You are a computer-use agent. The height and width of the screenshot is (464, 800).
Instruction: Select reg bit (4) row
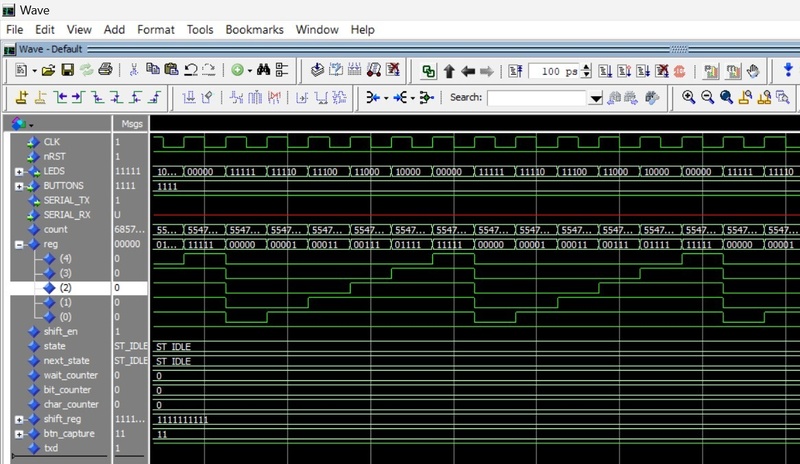pos(60,259)
